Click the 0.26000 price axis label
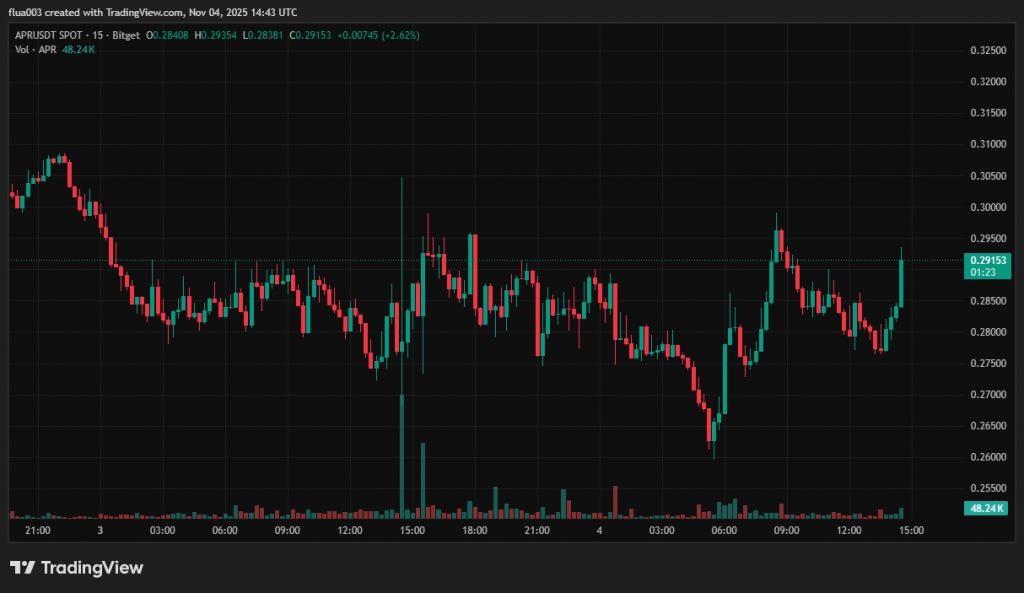Screen dimensions: 1024x593 pos(988,457)
